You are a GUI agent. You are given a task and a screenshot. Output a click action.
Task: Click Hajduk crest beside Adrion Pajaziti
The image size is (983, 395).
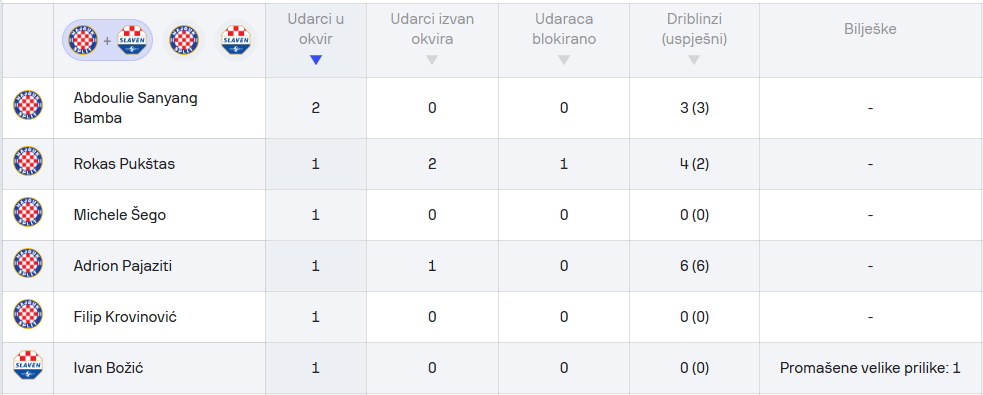click(x=28, y=263)
